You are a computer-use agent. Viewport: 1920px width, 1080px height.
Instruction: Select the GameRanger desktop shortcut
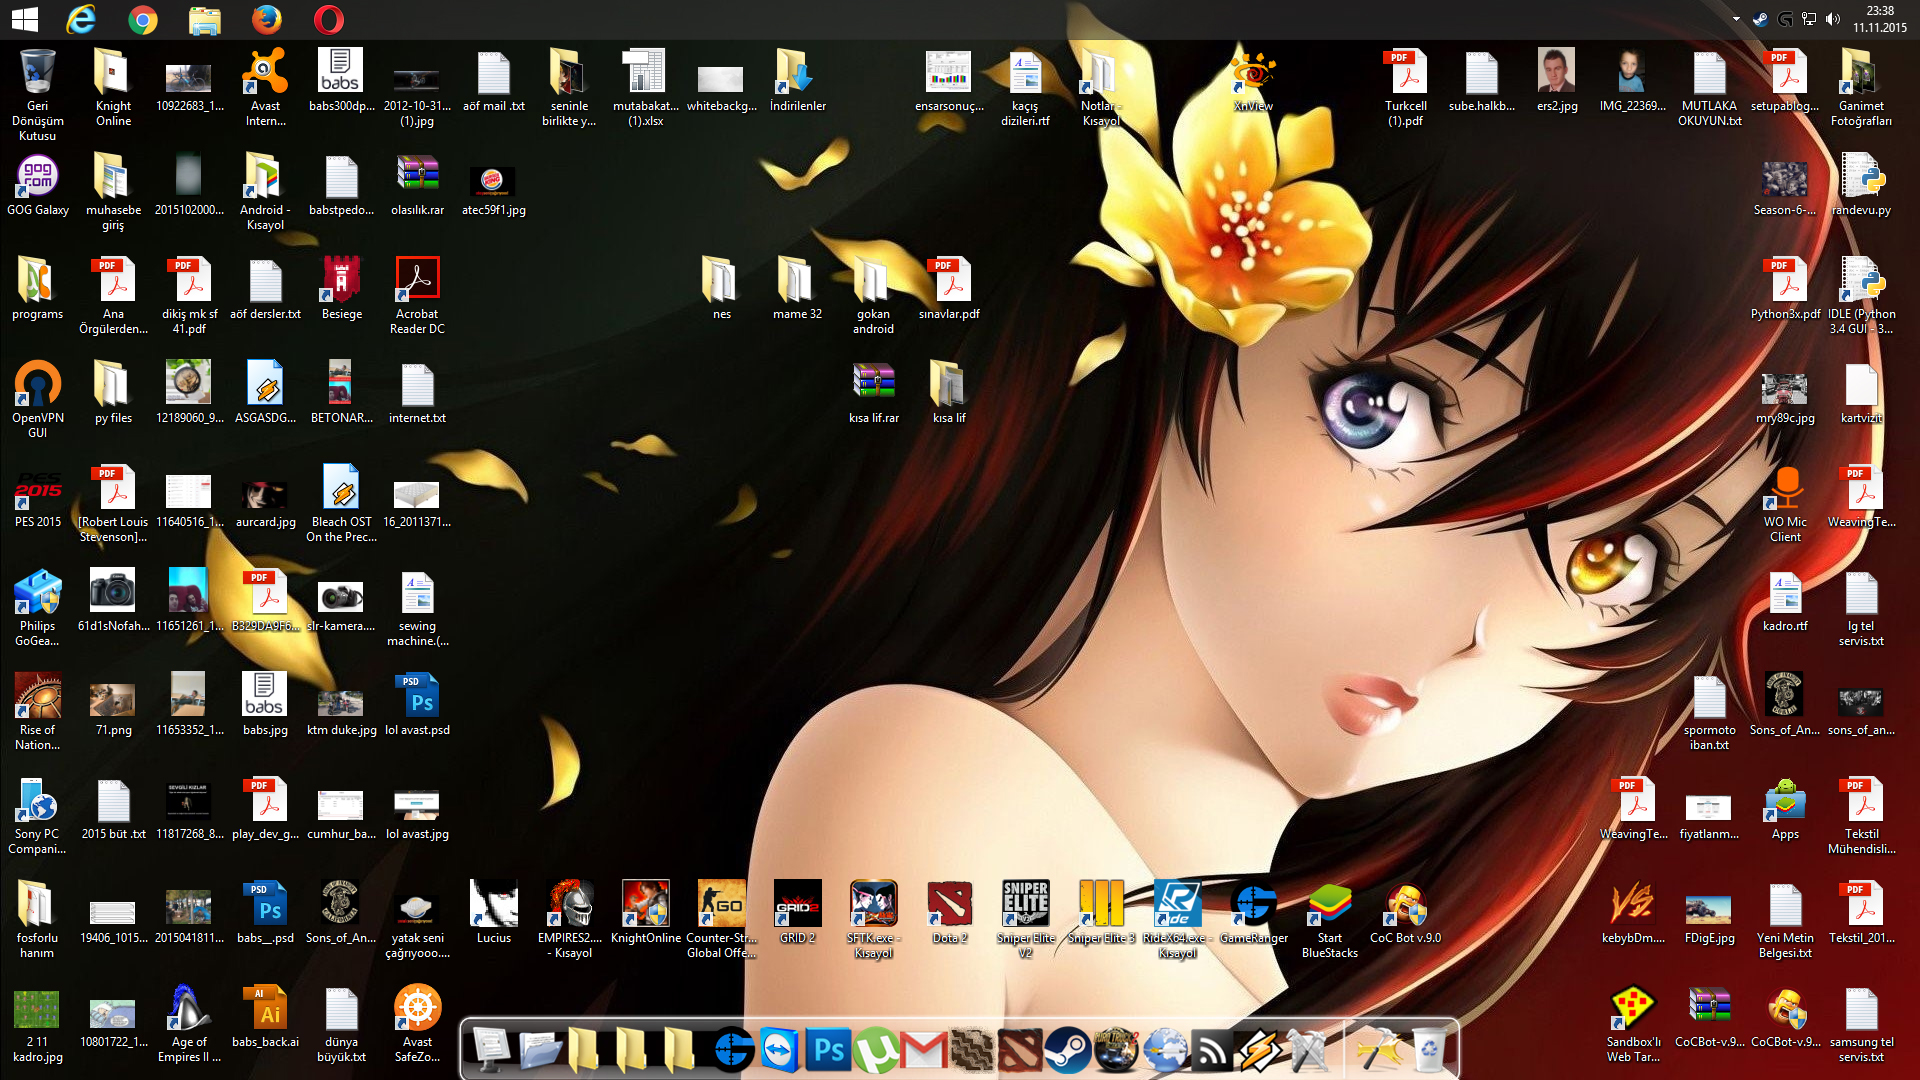click(1254, 913)
